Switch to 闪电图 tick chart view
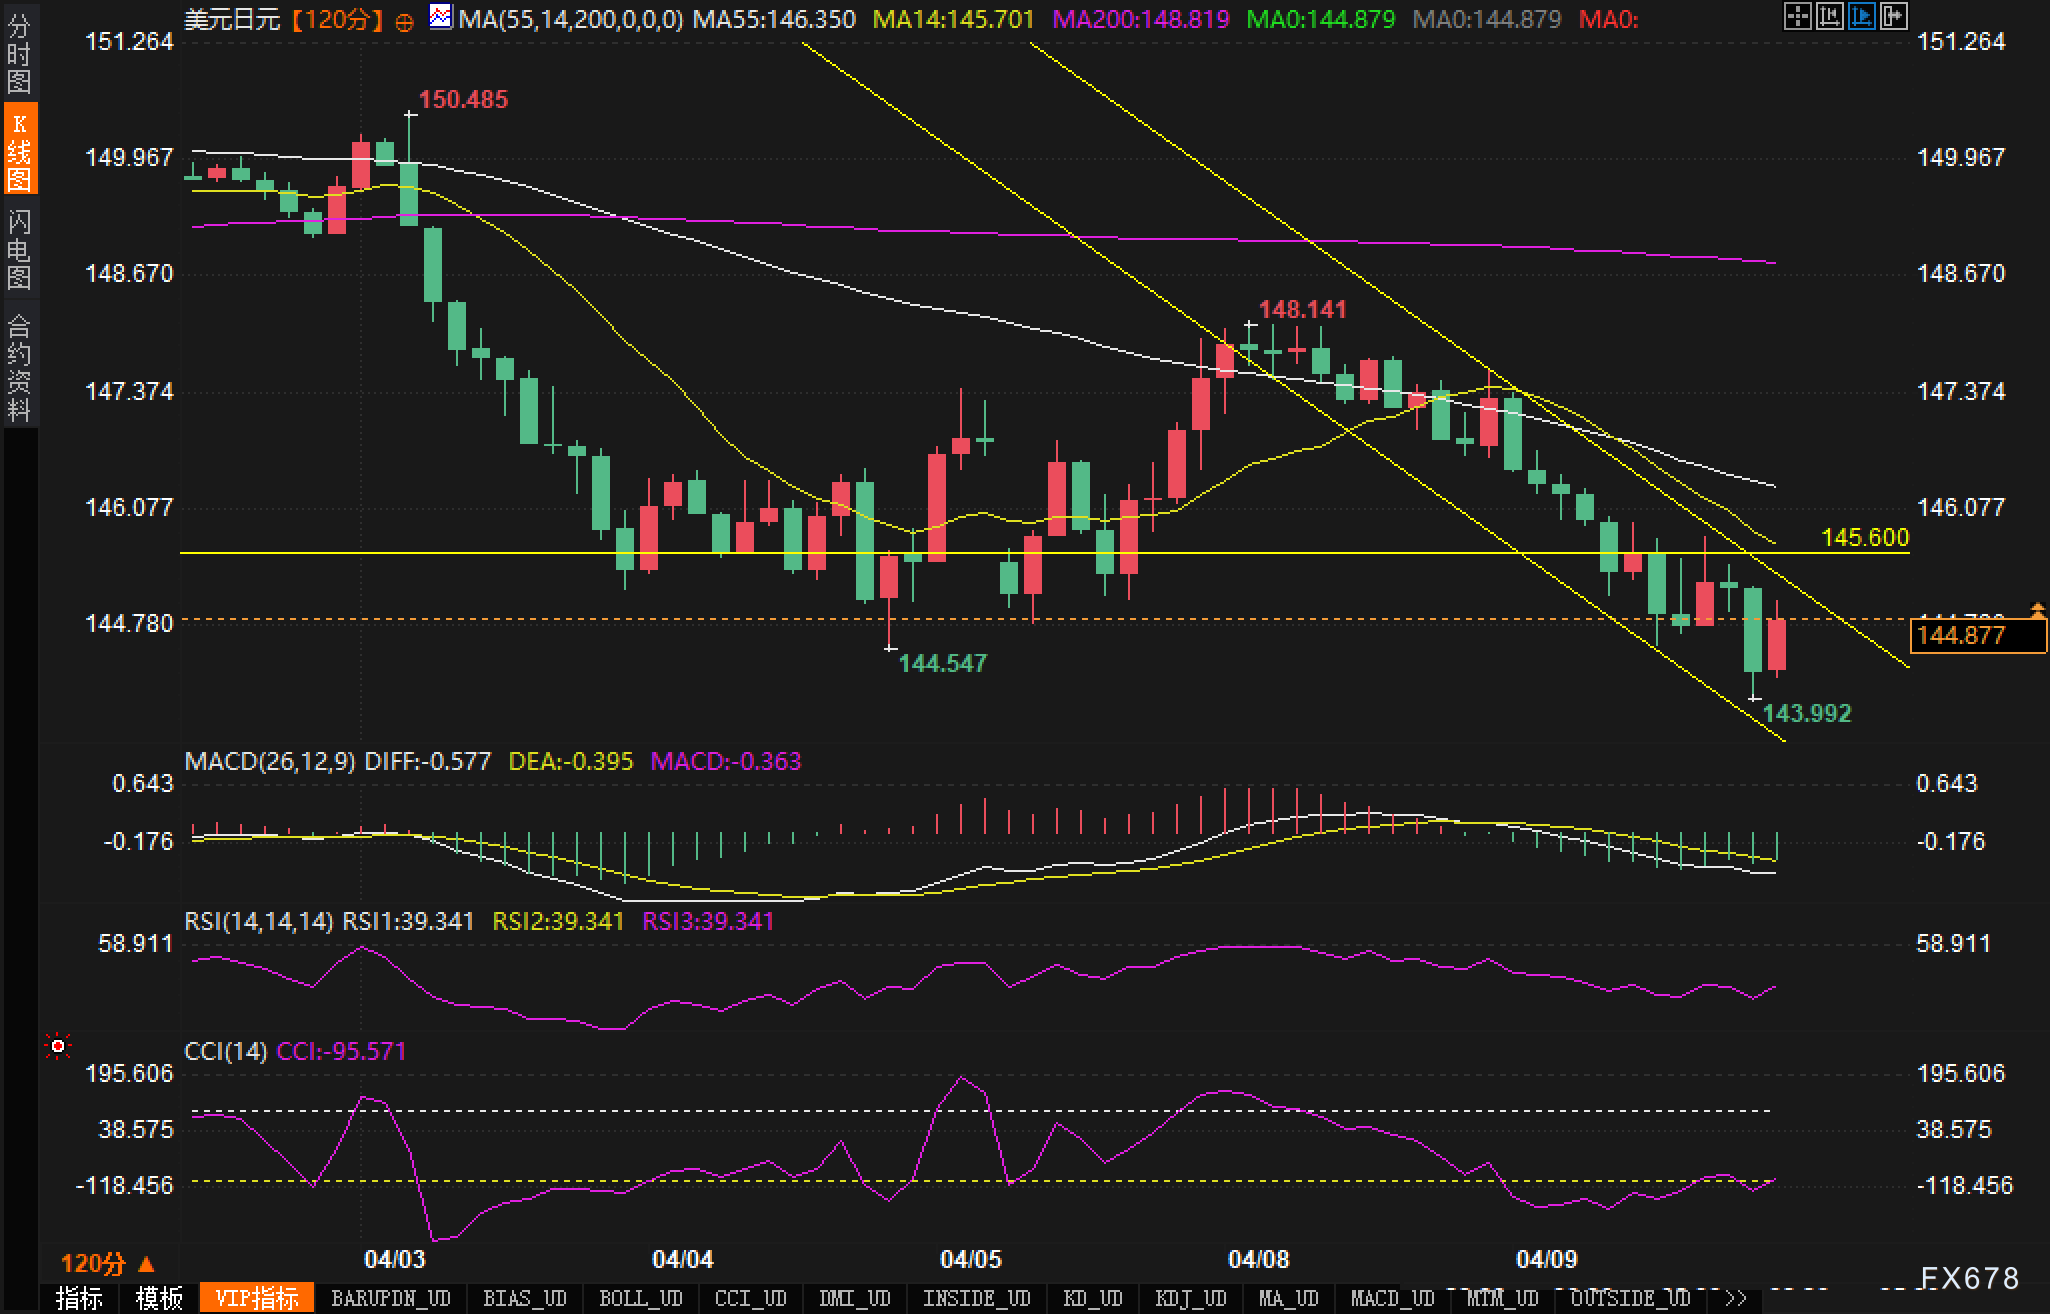The width and height of the screenshot is (2050, 1314). click(x=19, y=248)
